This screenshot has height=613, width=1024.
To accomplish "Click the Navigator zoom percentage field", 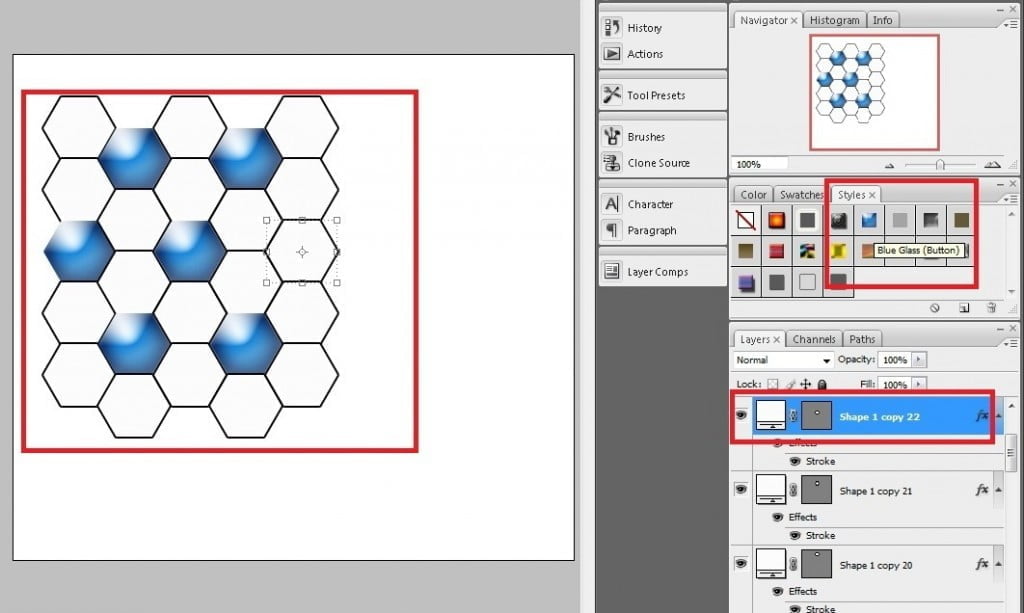I will click(x=760, y=164).
